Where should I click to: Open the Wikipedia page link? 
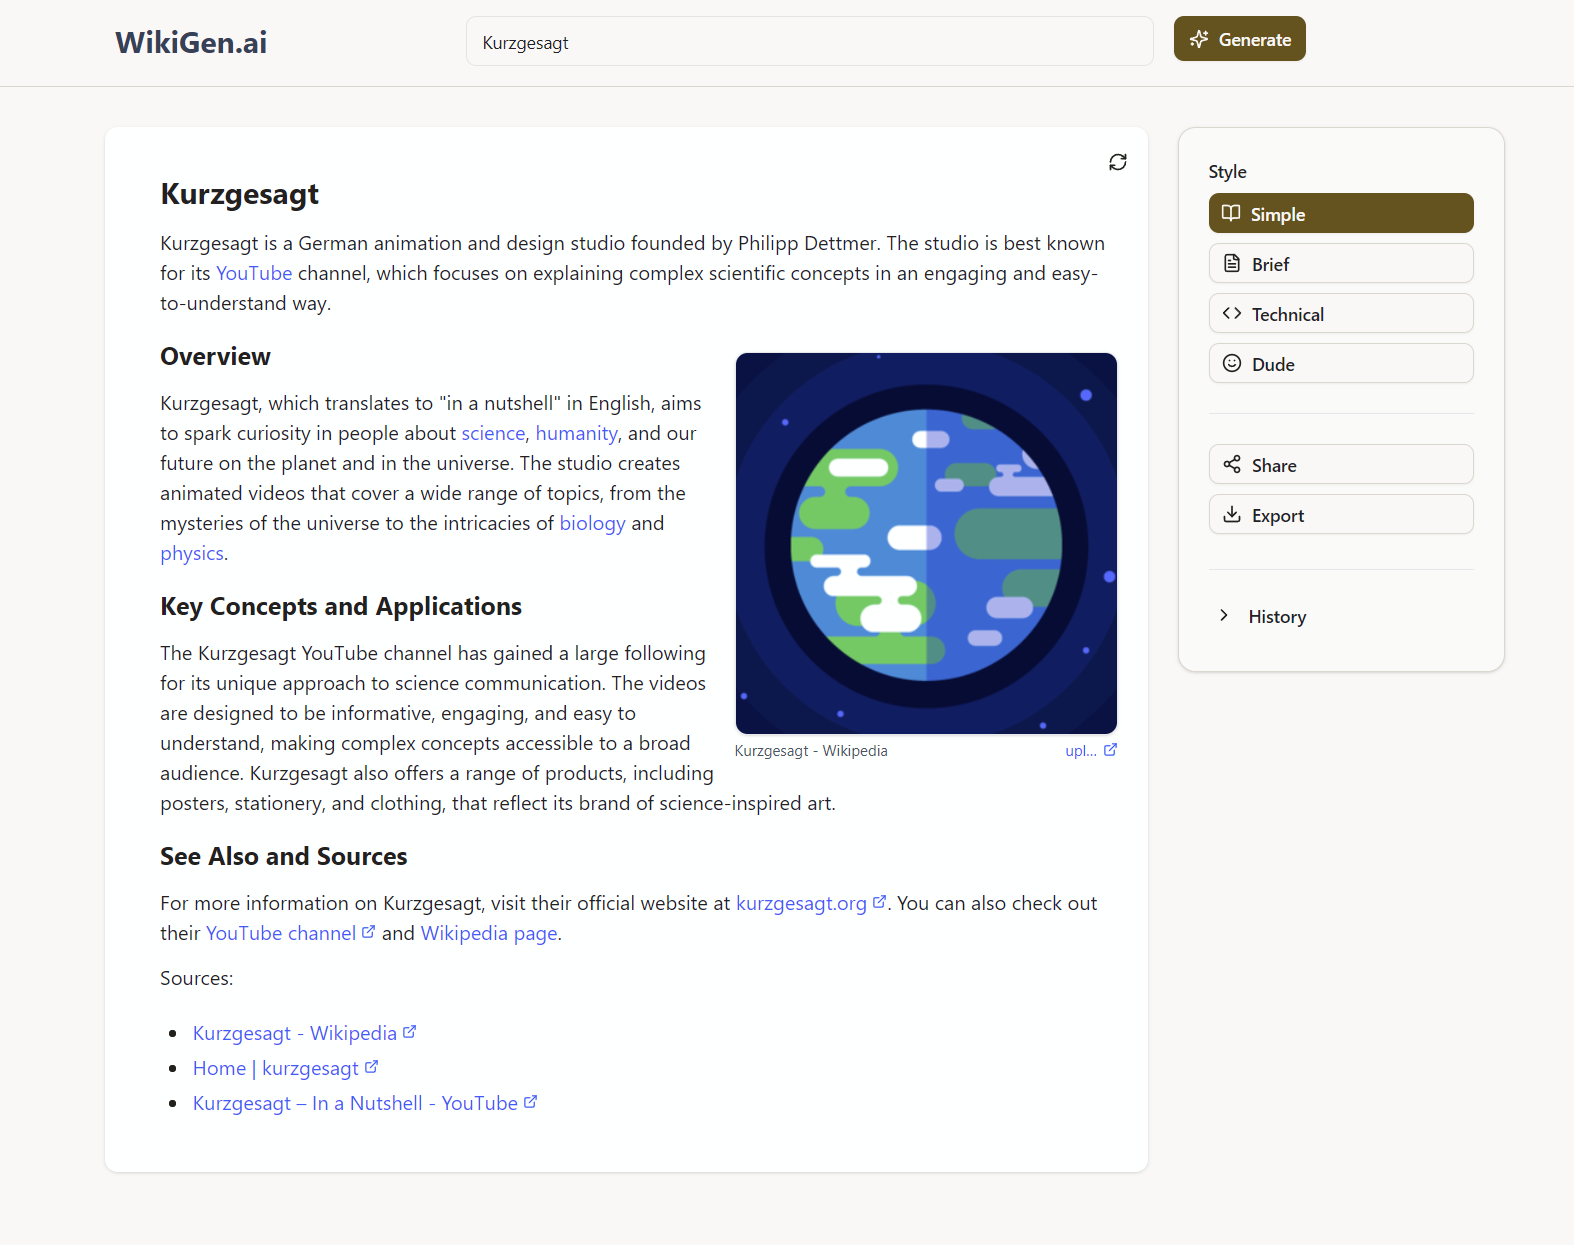[x=489, y=933]
